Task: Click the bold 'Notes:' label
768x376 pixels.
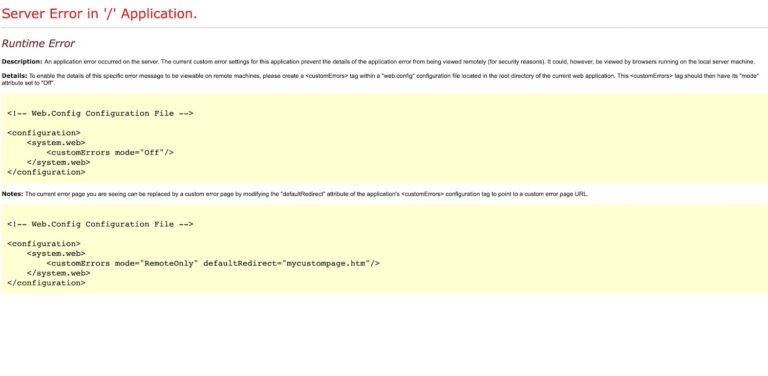Action: coord(12,194)
